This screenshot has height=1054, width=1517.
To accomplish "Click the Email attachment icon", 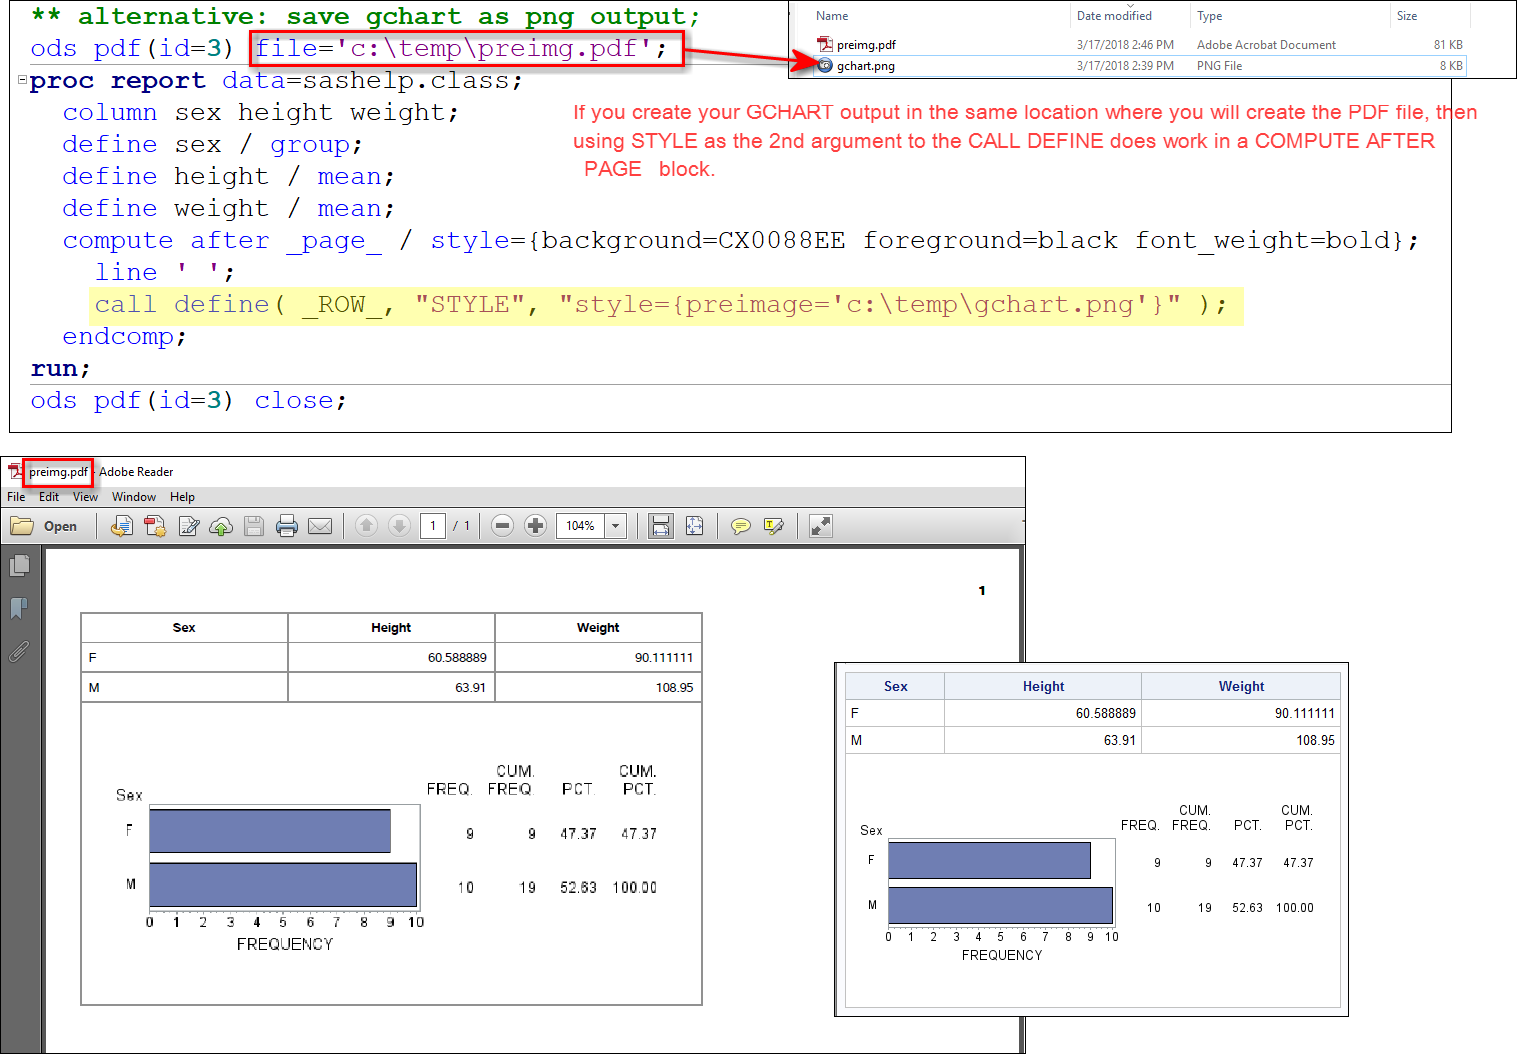I will click(x=319, y=526).
